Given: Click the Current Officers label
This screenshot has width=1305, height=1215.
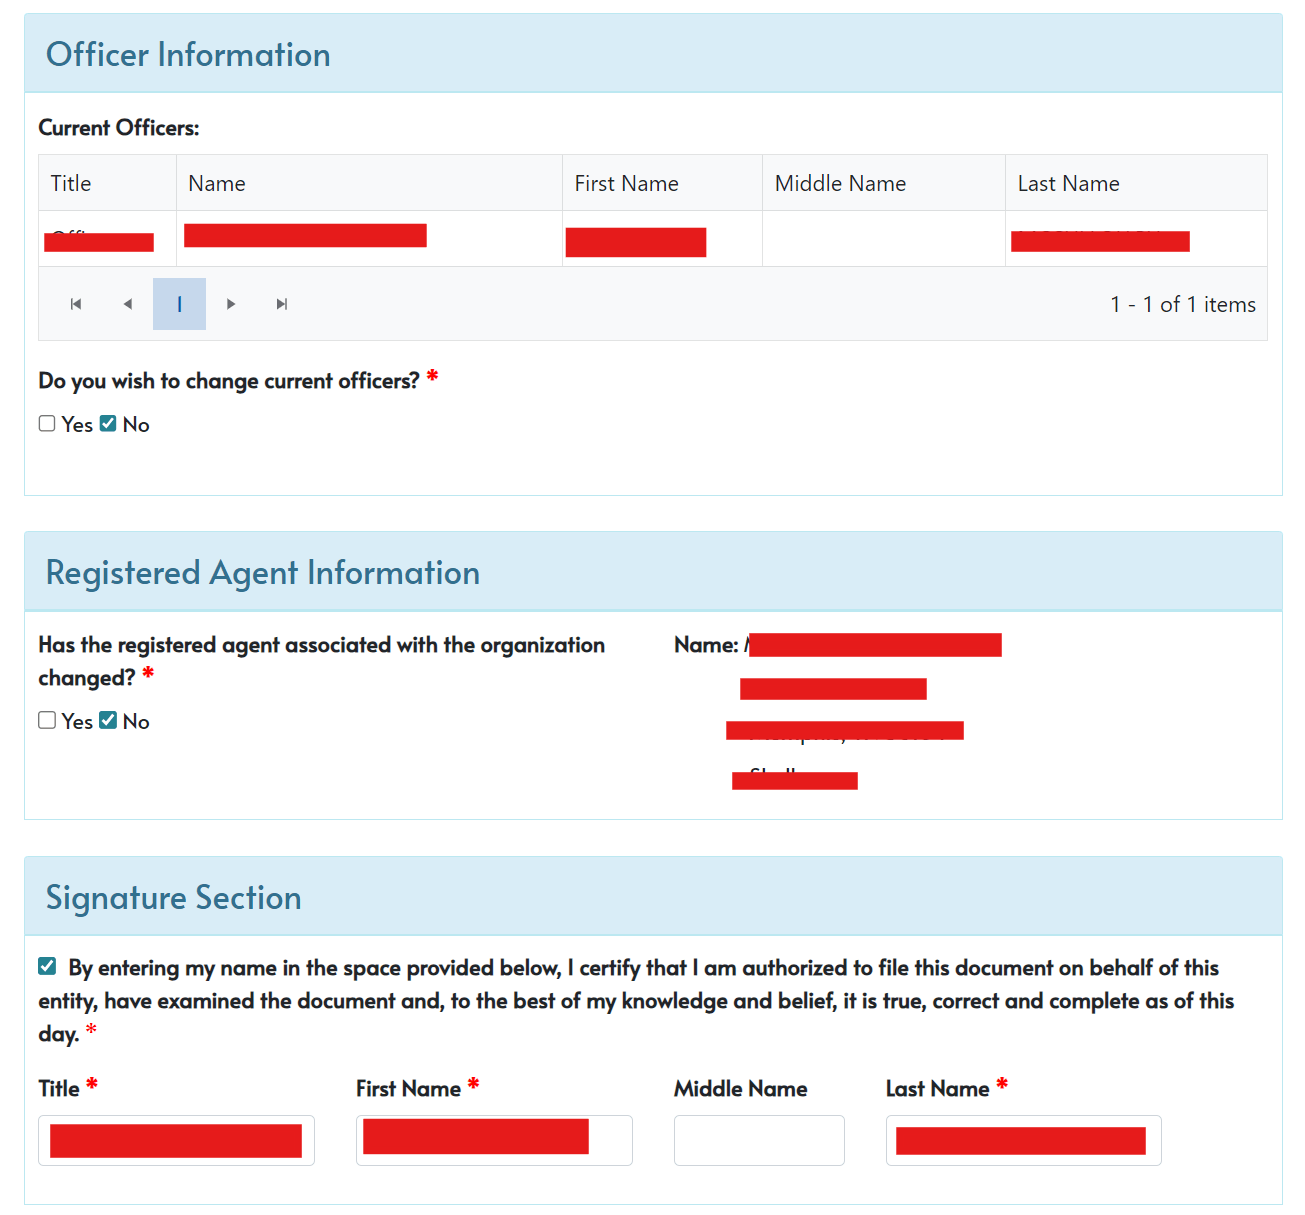Looking at the screenshot, I should click(119, 128).
